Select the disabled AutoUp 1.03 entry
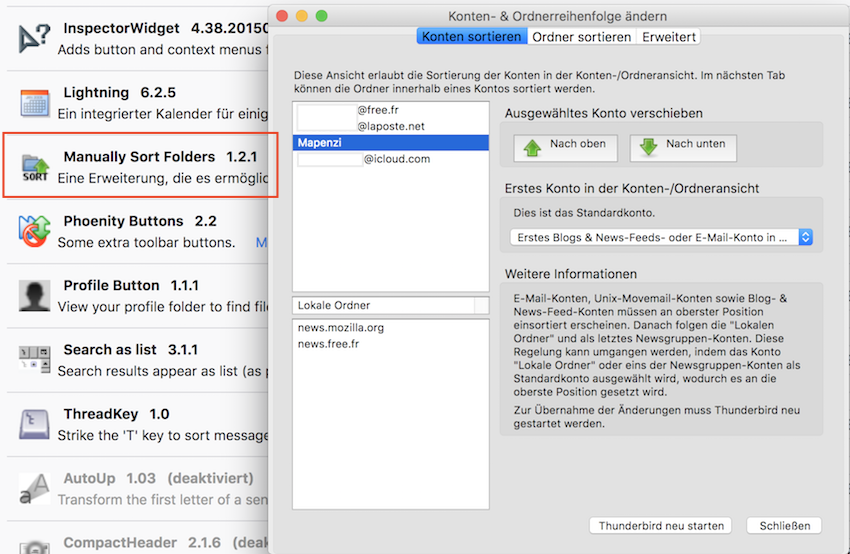 [138, 489]
